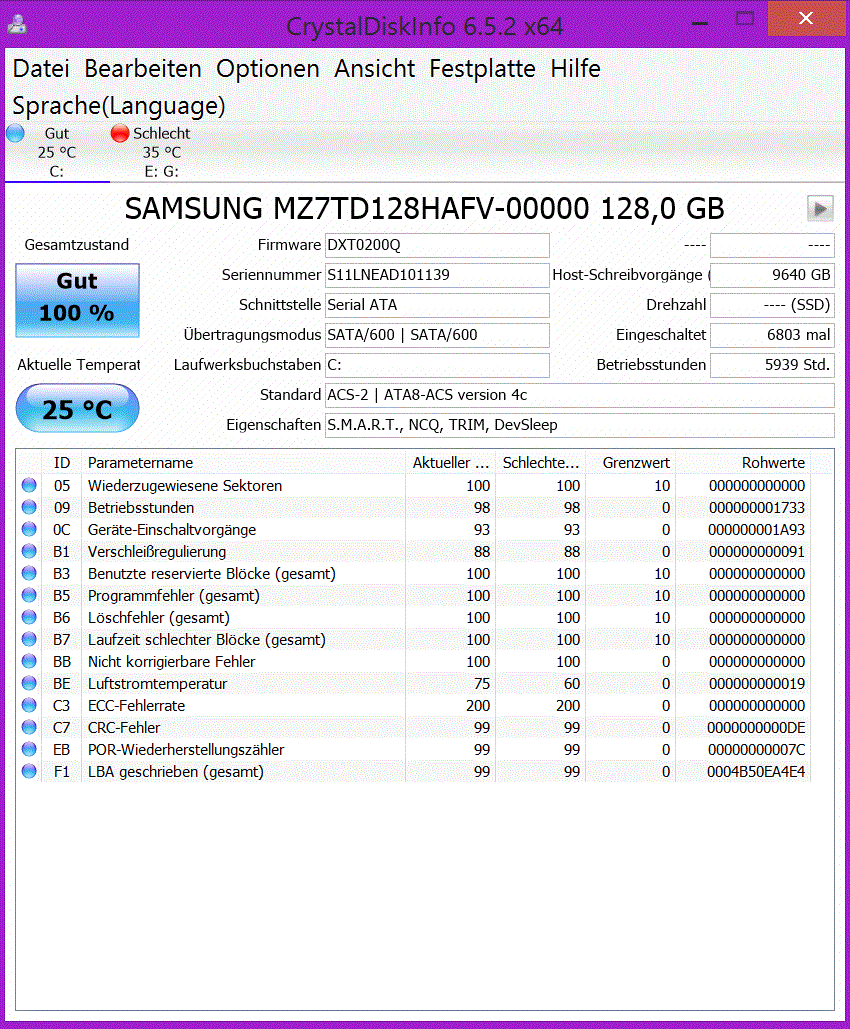Select the Gut 25 °C C: disk tab
The height and width of the screenshot is (1029, 850).
coord(57,152)
